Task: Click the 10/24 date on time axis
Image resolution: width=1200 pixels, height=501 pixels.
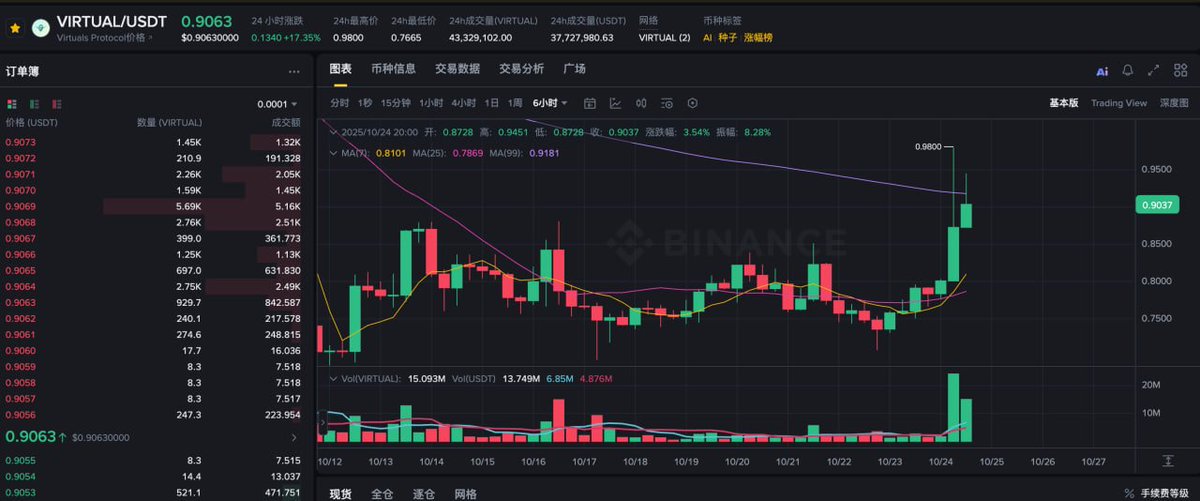Action: (x=941, y=461)
